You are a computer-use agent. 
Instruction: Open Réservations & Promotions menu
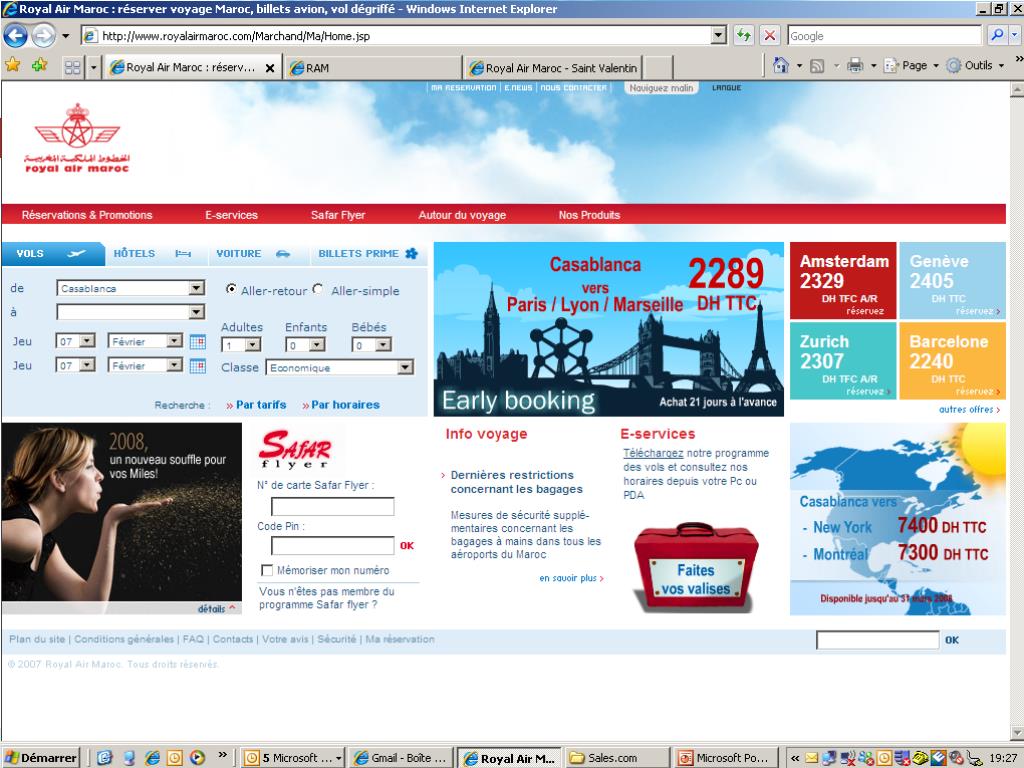tap(87, 215)
